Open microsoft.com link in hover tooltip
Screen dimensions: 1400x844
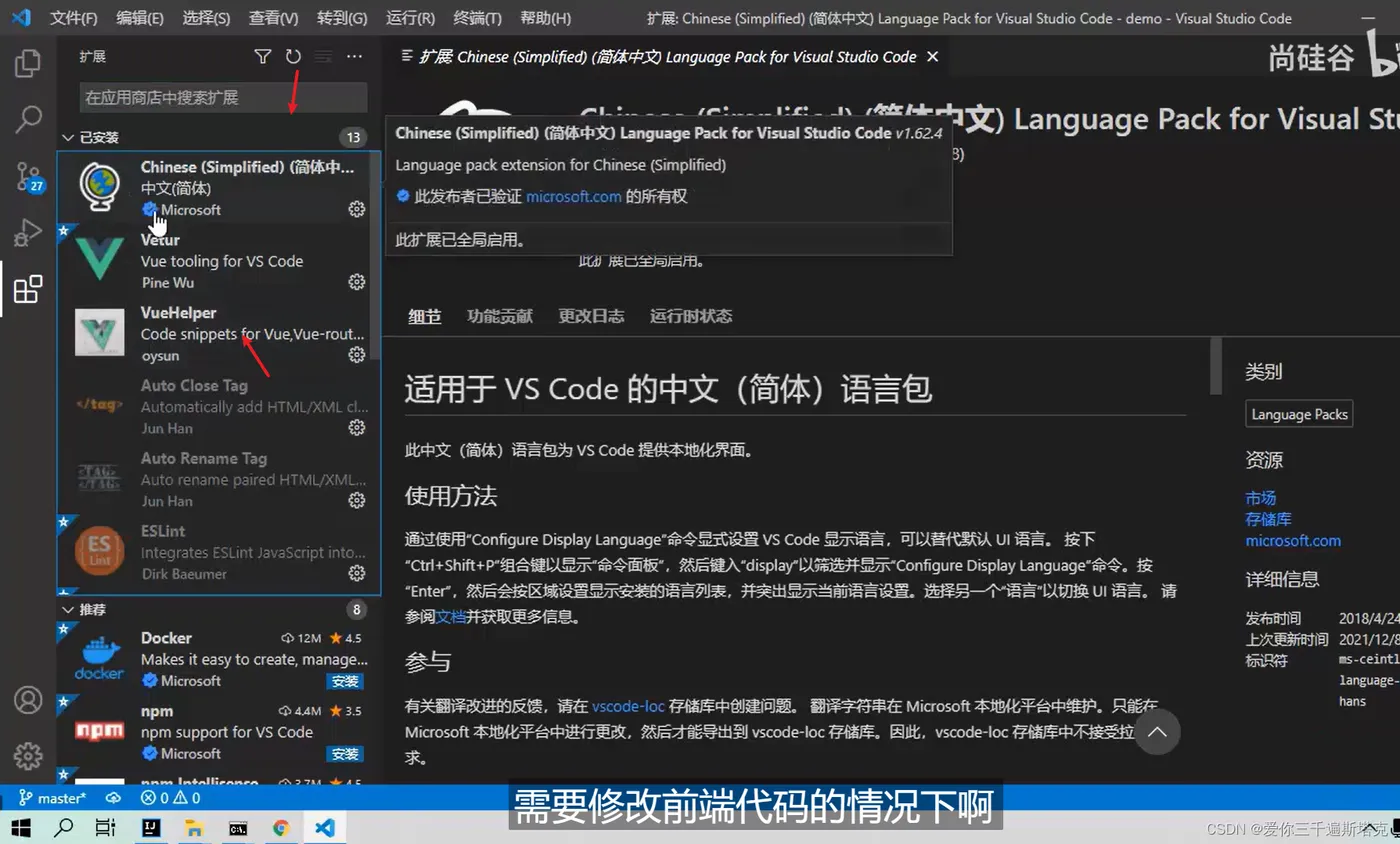574,197
